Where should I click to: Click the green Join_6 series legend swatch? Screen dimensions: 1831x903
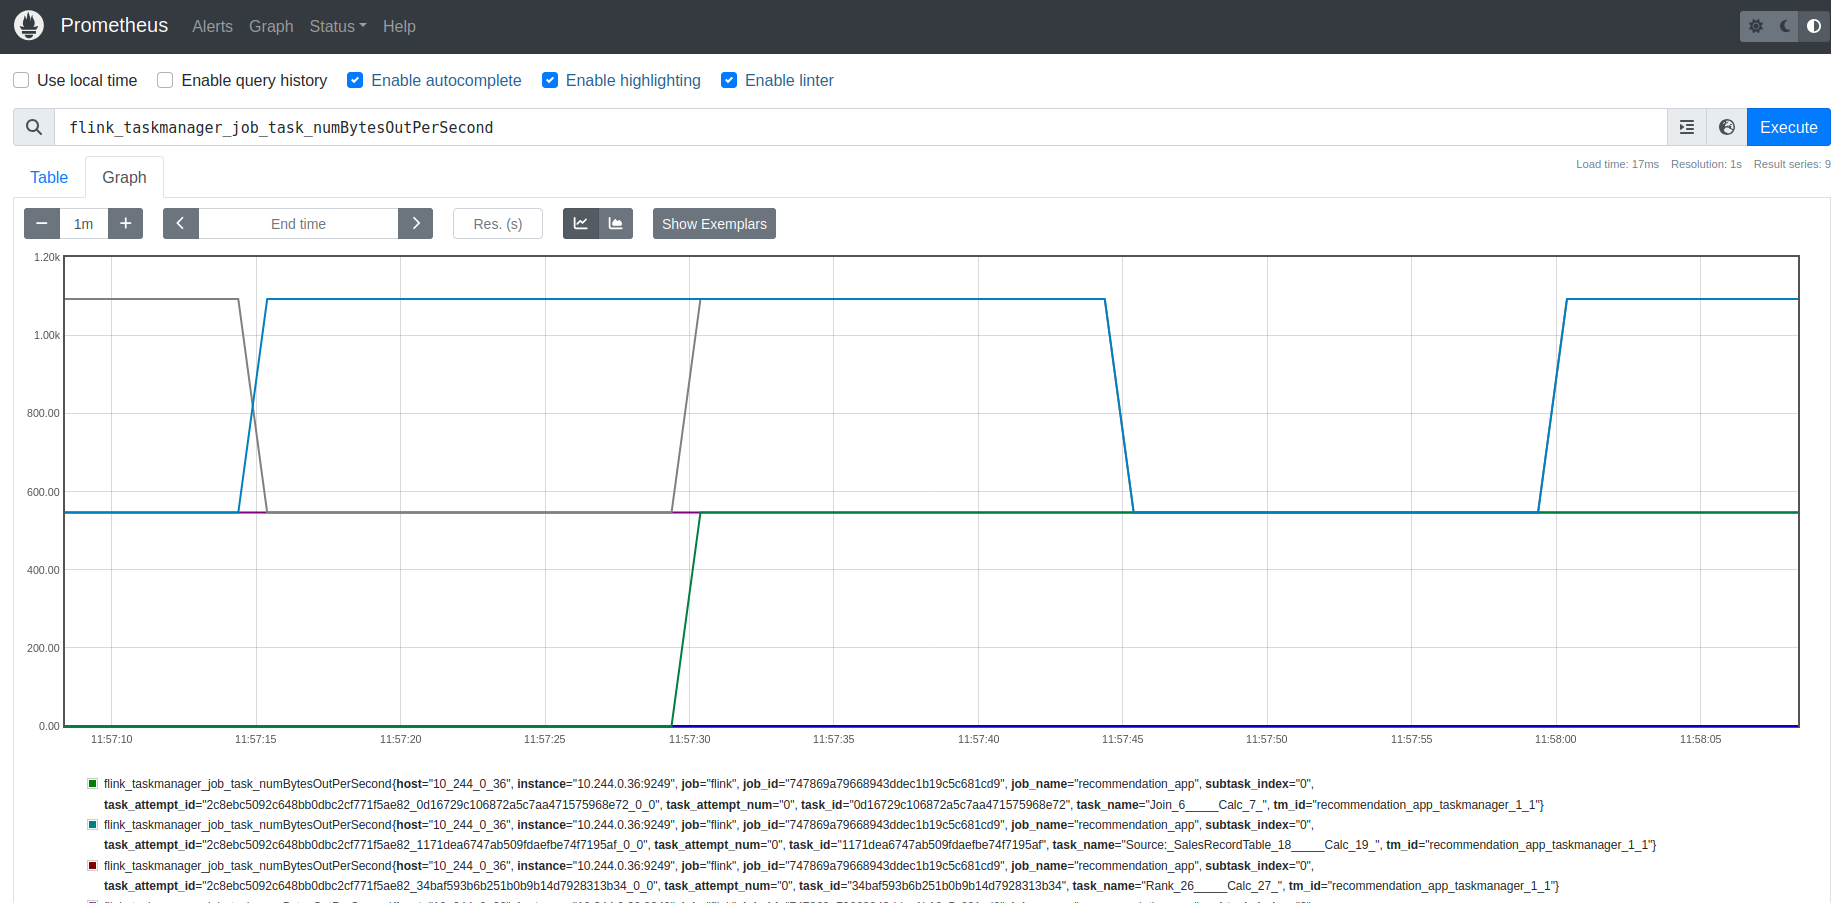pyautogui.click(x=93, y=784)
